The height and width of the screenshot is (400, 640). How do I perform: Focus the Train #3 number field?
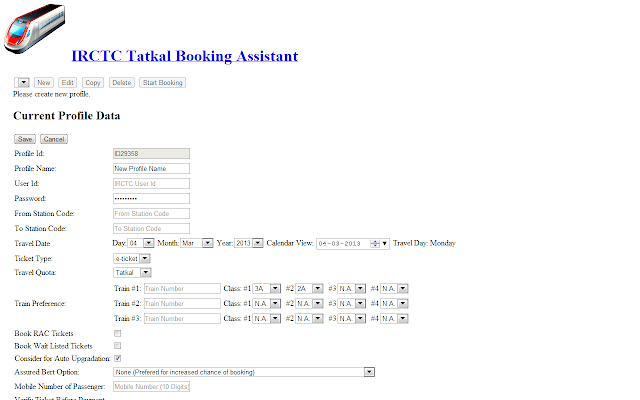182,318
